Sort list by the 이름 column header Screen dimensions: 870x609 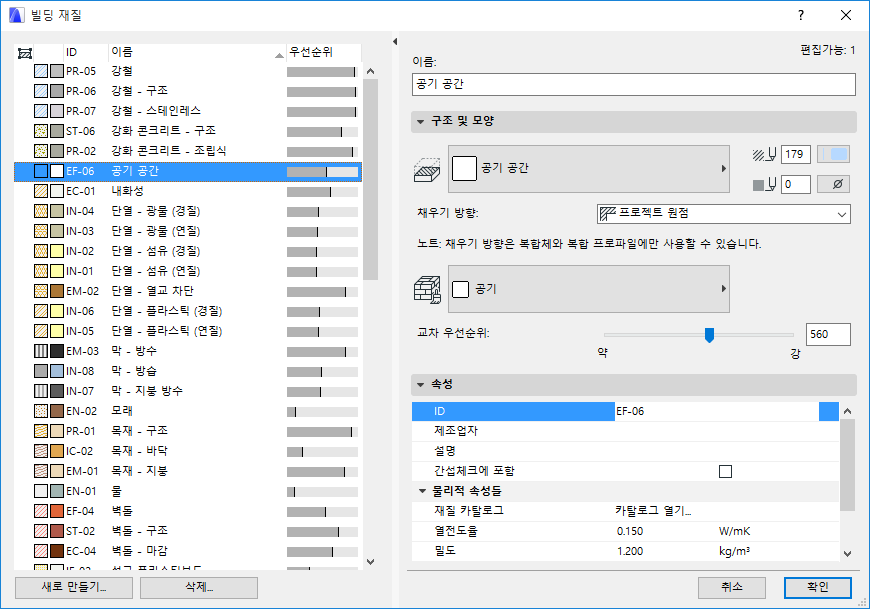tap(197, 52)
